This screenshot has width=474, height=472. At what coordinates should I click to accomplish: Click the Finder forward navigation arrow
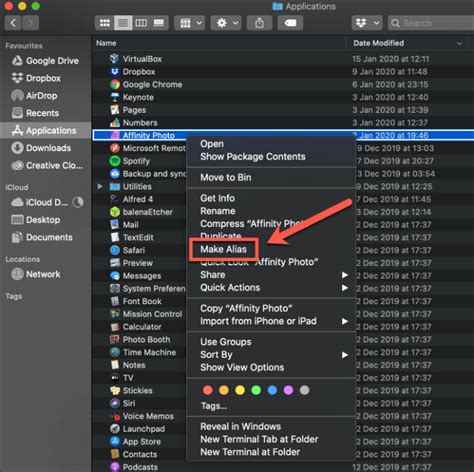(x=30, y=23)
